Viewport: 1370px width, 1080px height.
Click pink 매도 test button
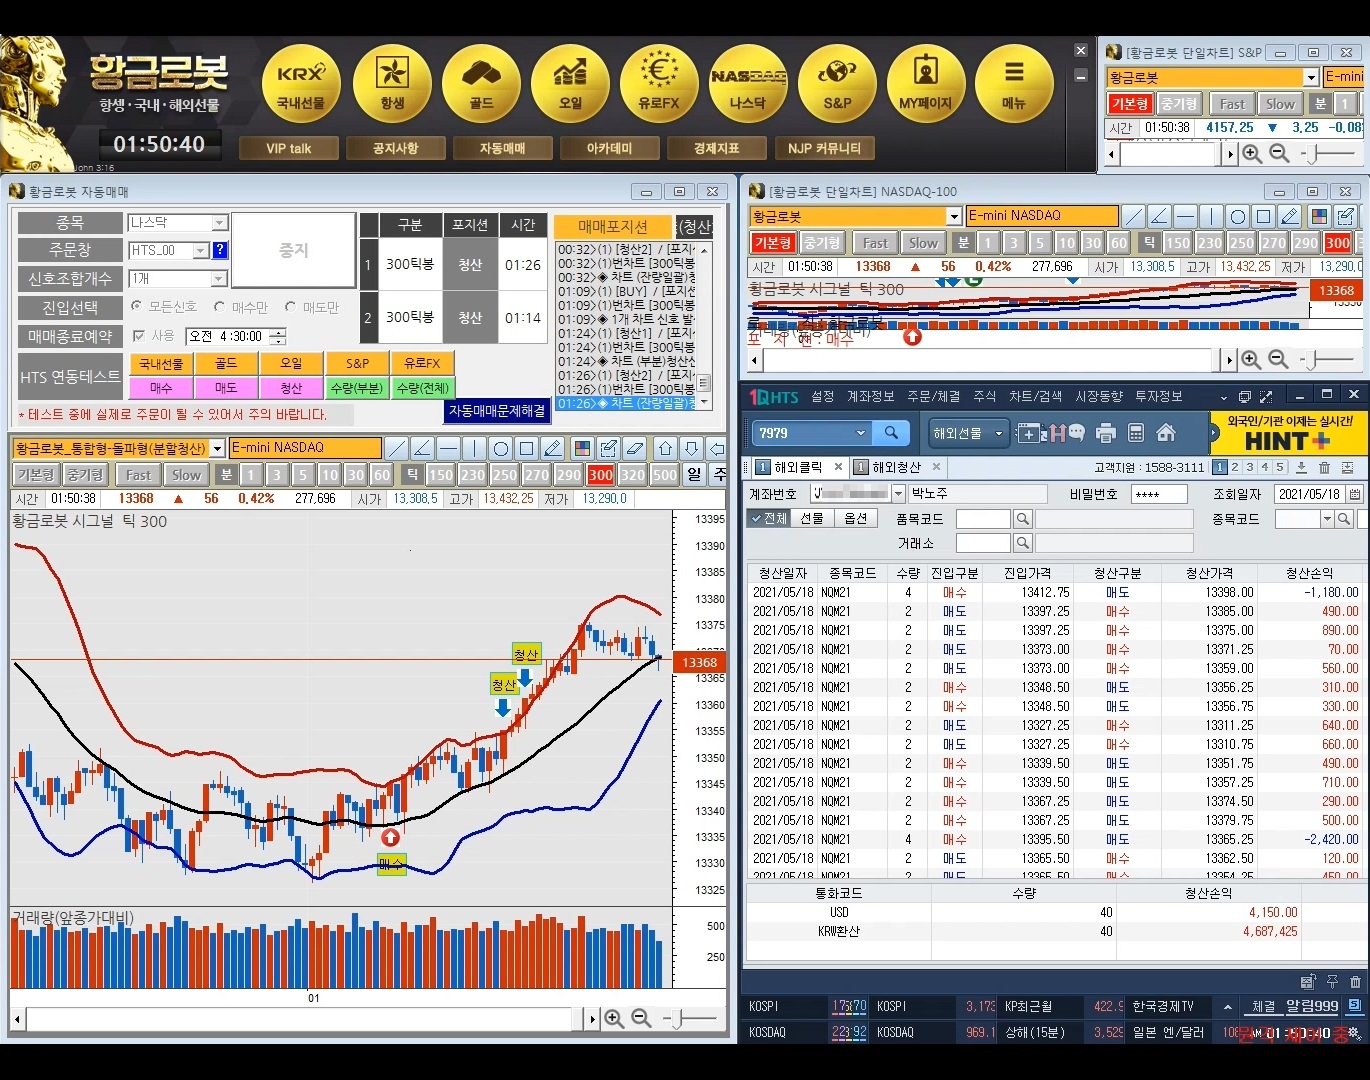tap(226, 388)
